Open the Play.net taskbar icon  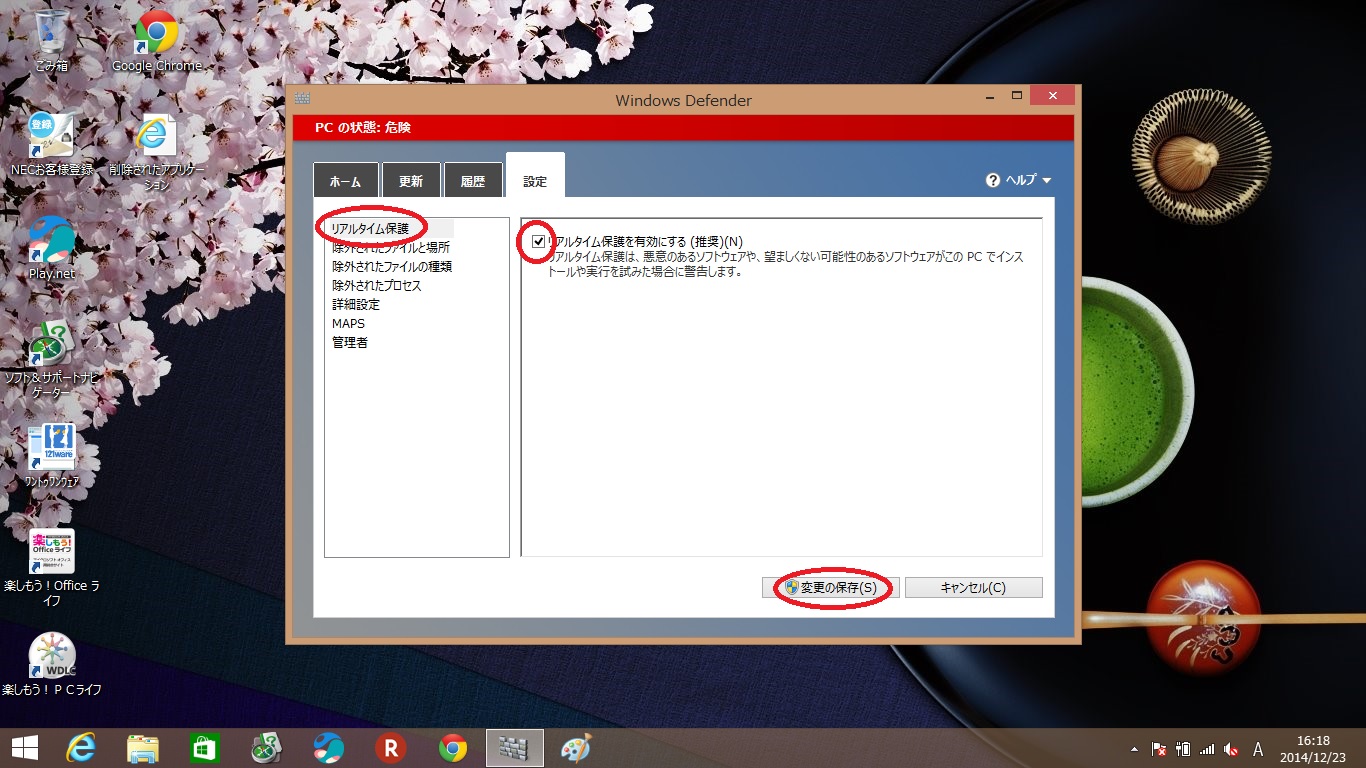[x=329, y=748]
